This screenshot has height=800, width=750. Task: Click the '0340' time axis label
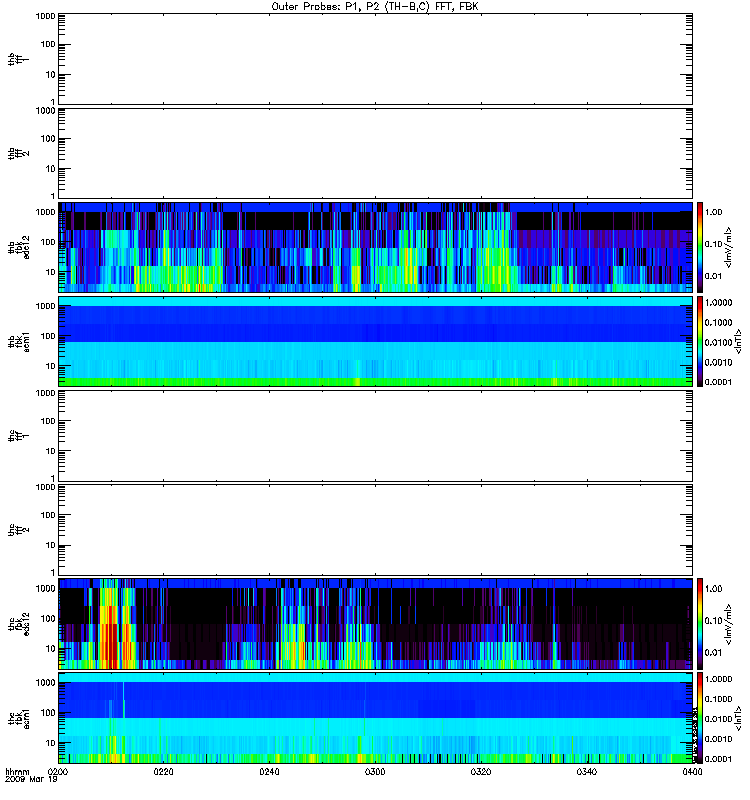click(587, 771)
